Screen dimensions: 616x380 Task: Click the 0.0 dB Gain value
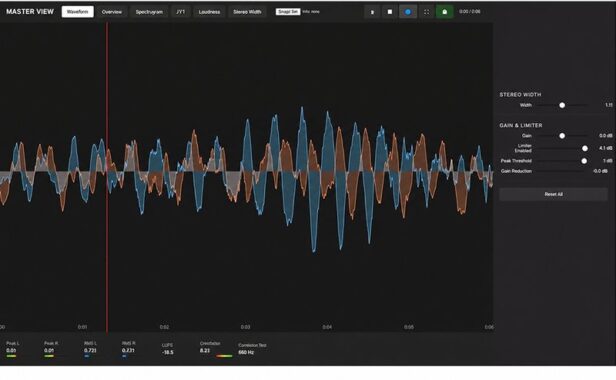pyautogui.click(x=606, y=136)
